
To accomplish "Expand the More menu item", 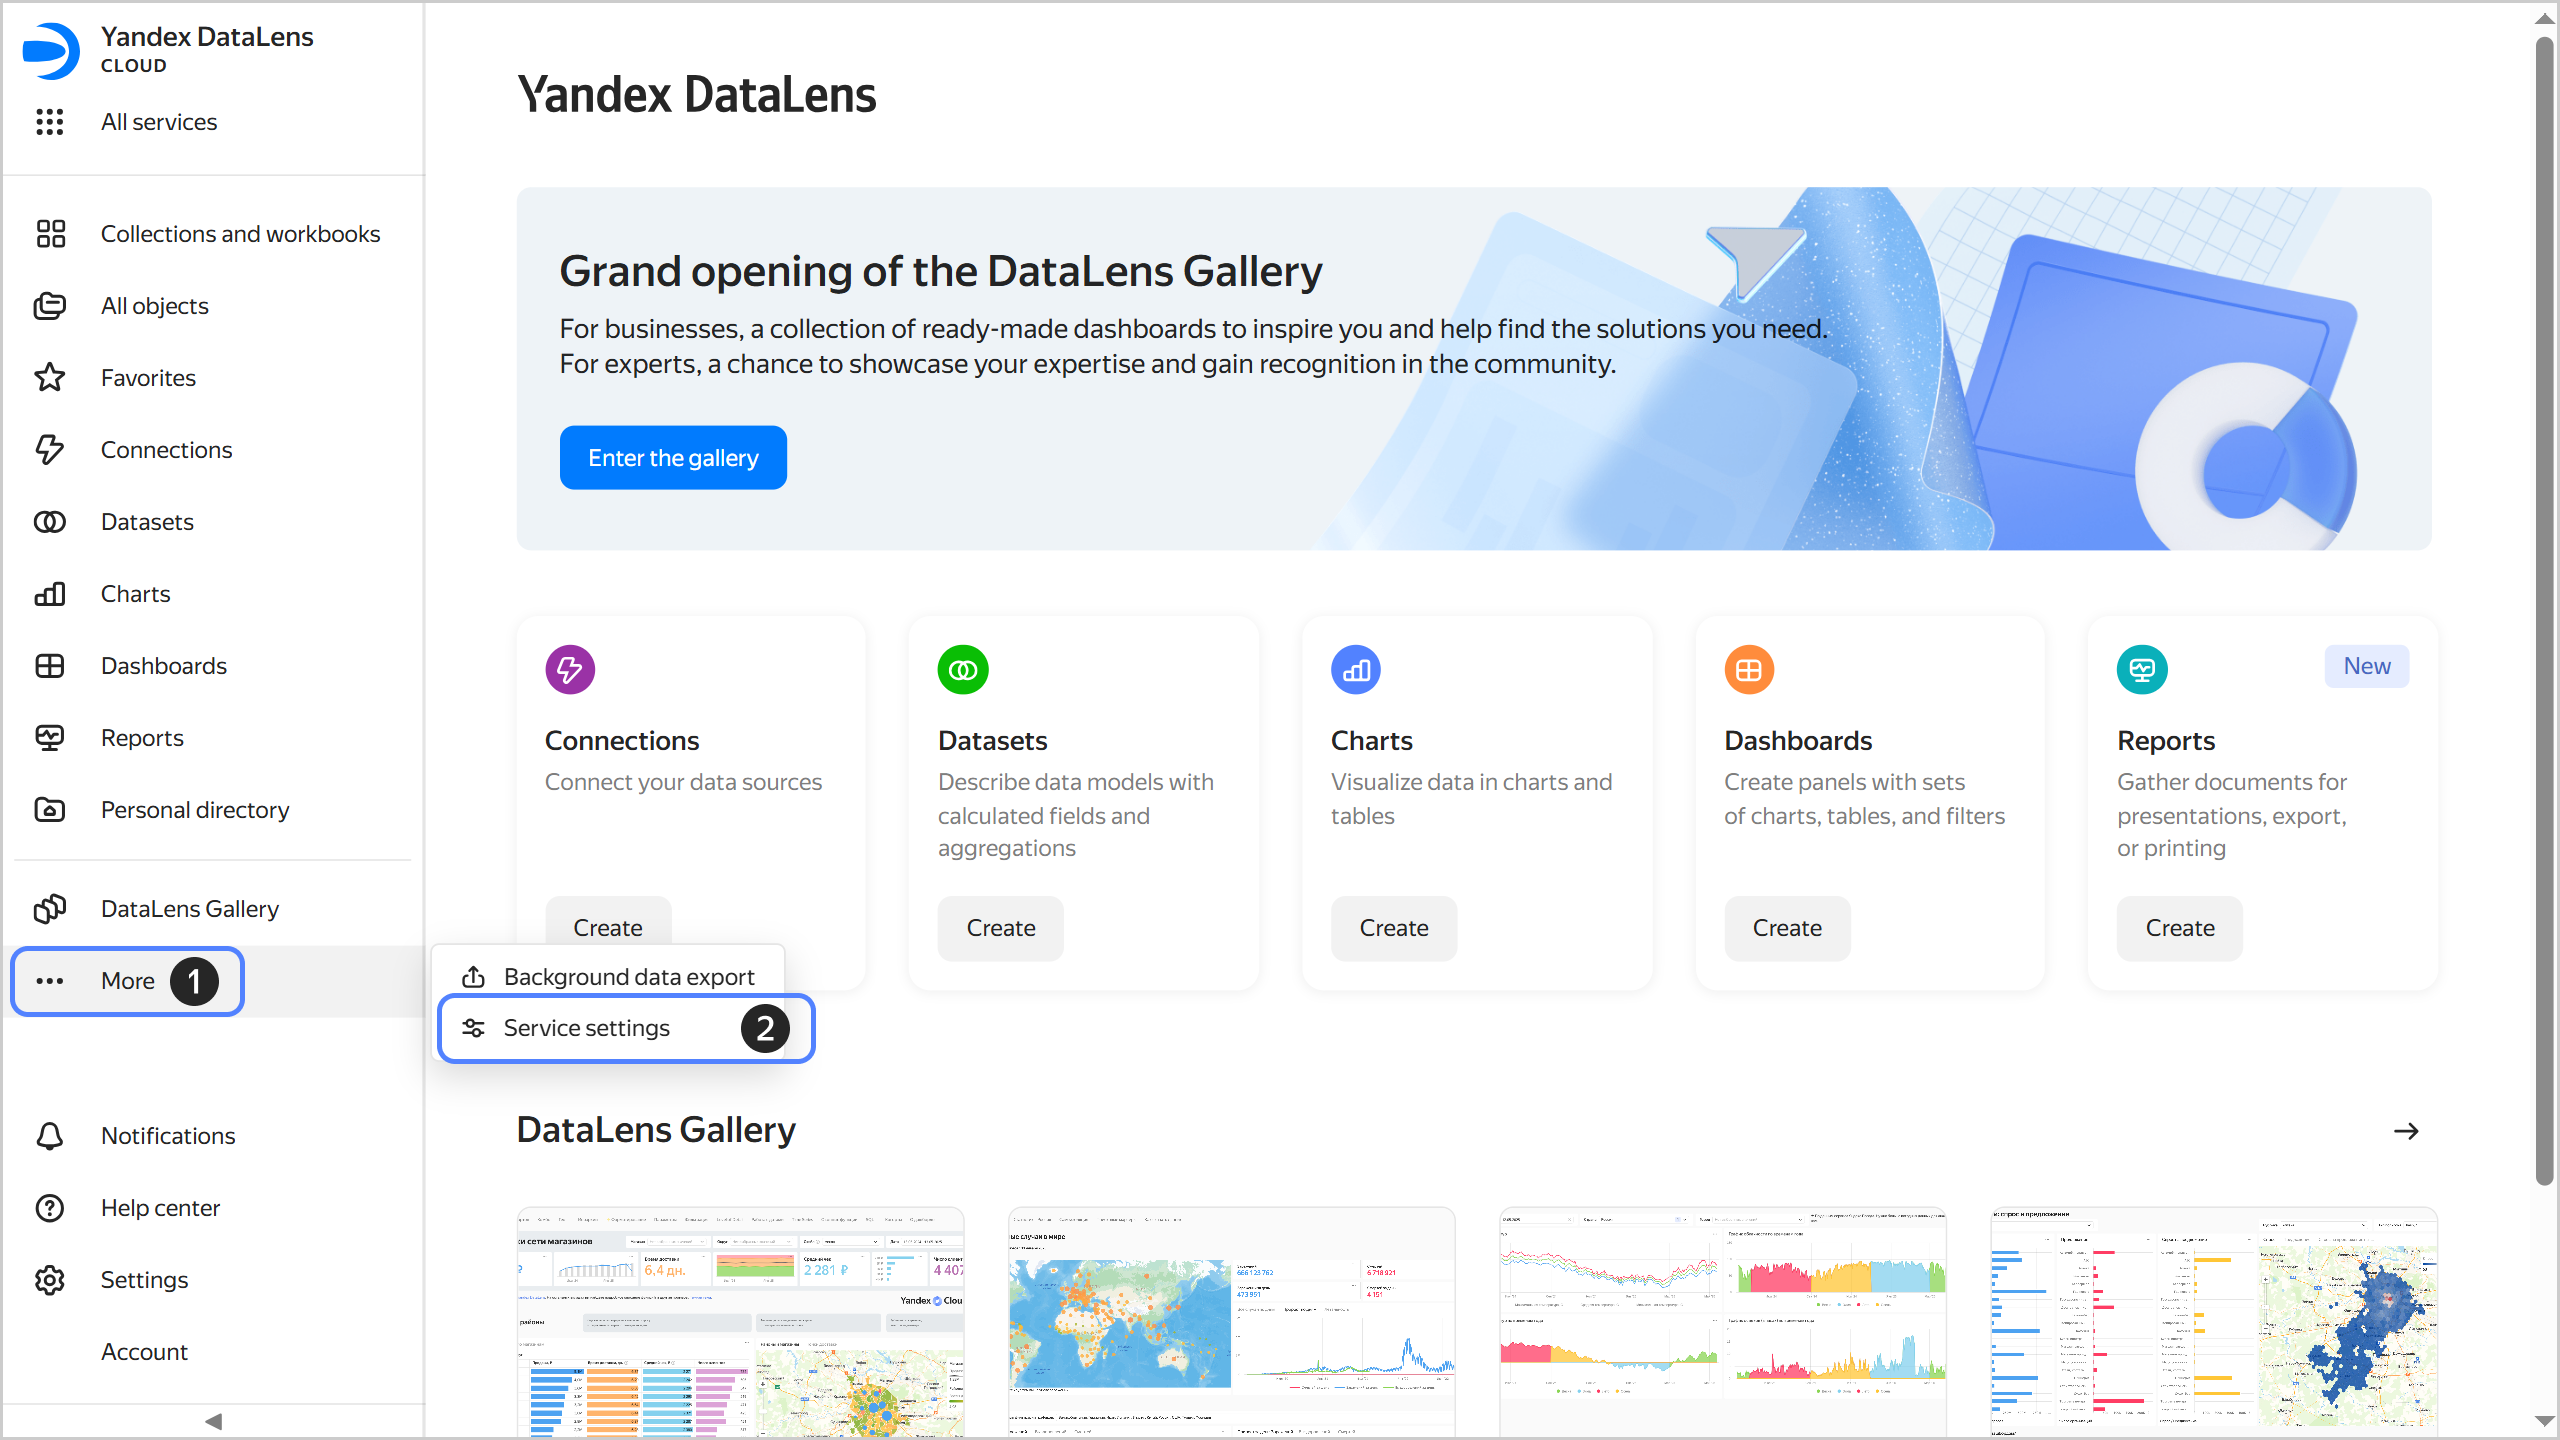I will click(128, 981).
